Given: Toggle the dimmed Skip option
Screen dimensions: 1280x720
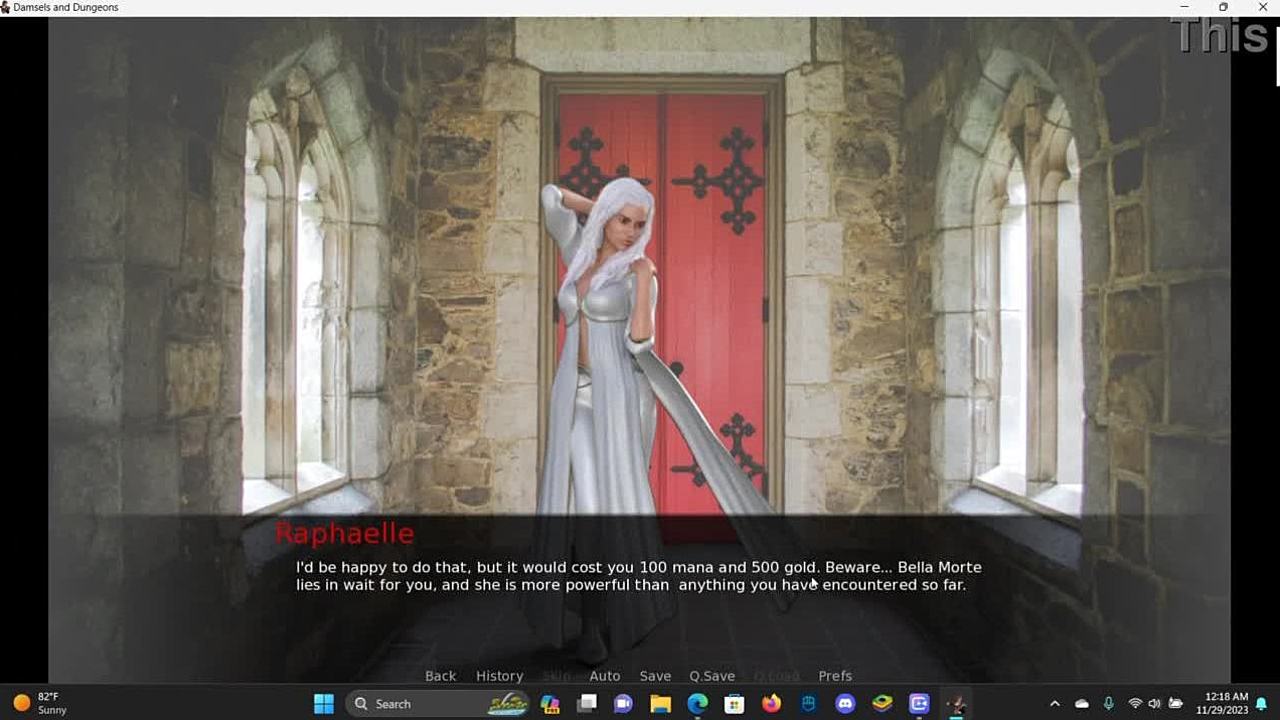Looking at the screenshot, I should (556, 676).
